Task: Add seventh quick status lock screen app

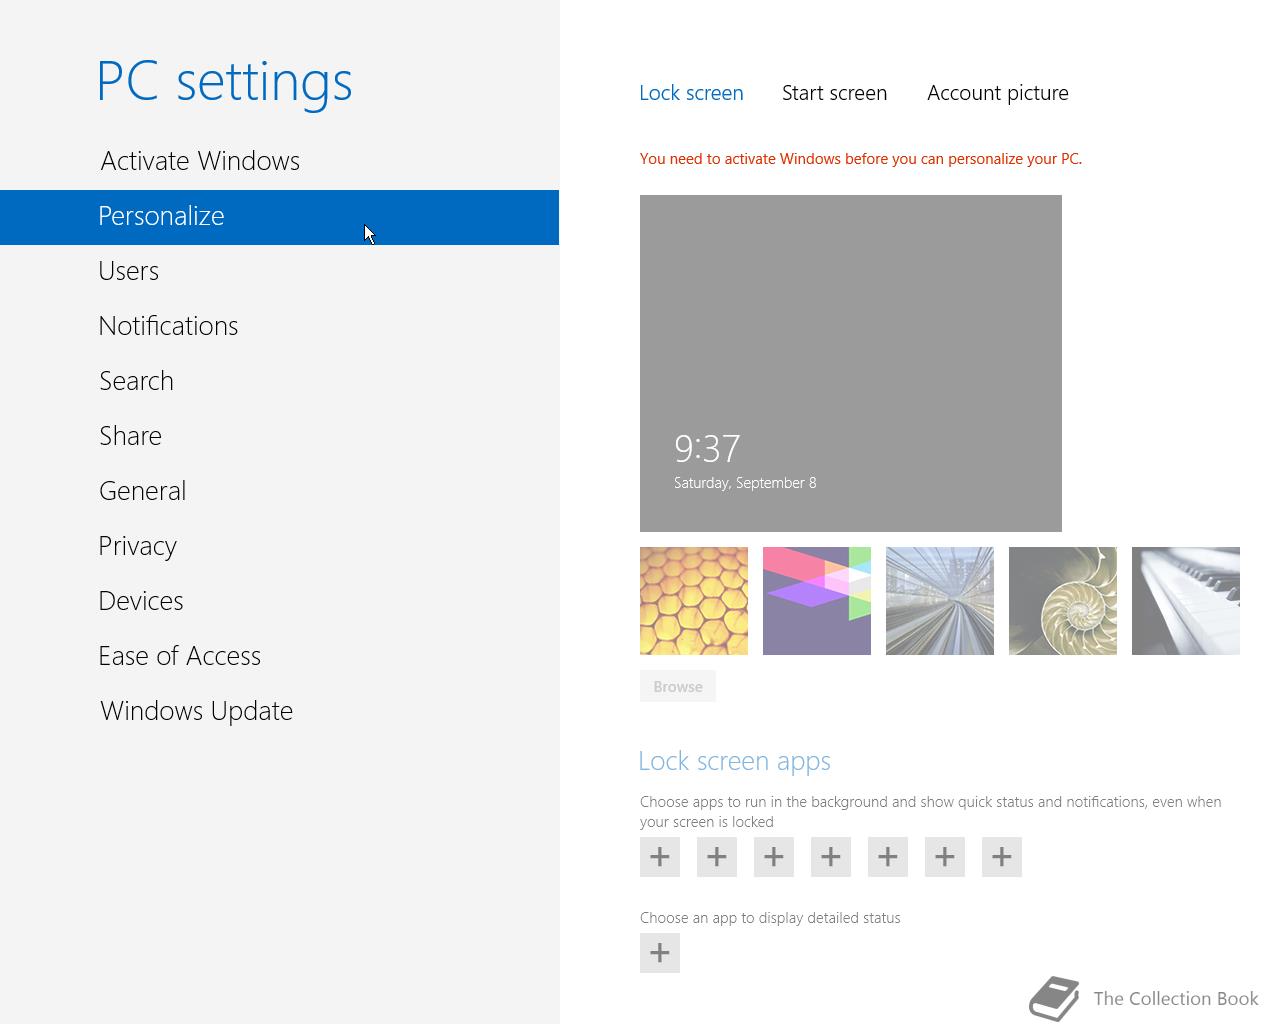Action: click(1002, 857)
